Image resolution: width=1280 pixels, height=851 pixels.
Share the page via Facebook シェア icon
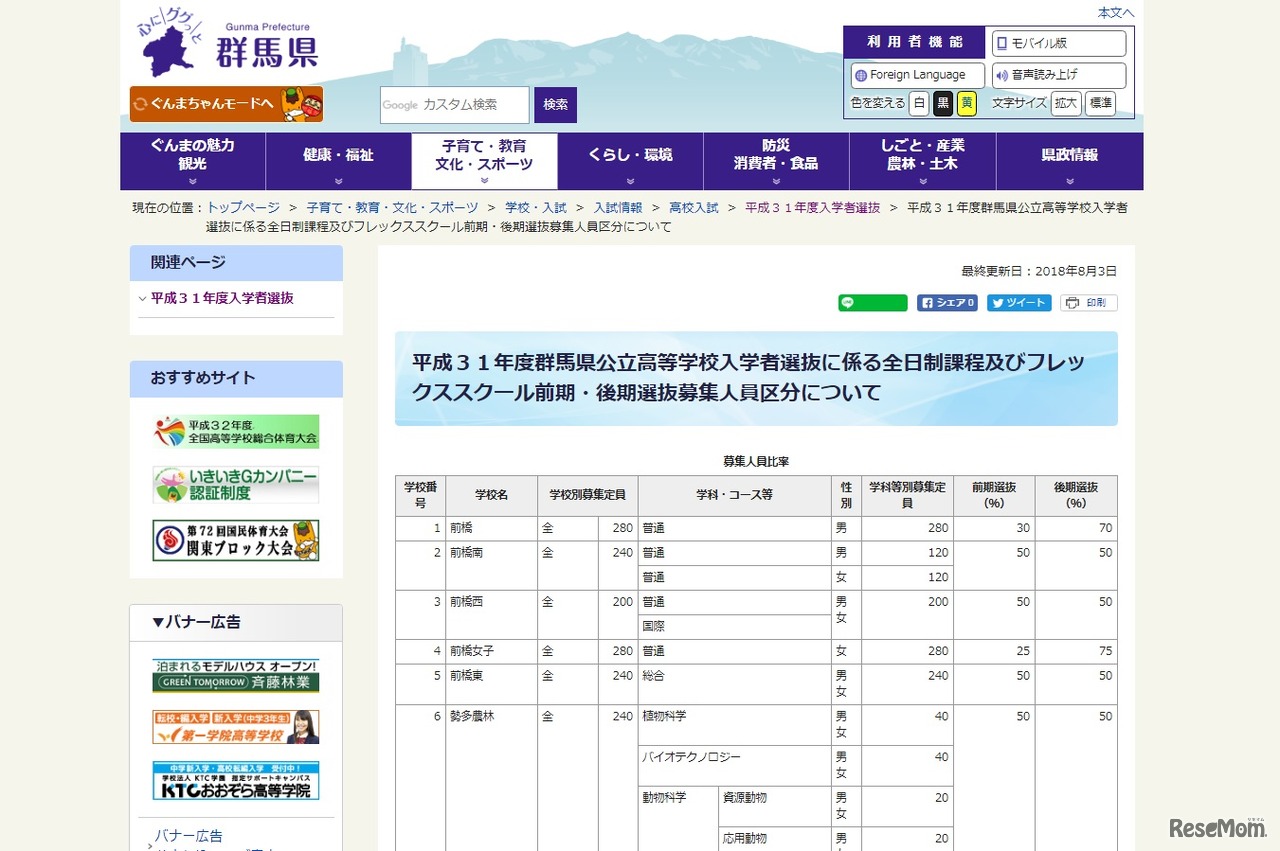tap(946, 302)
